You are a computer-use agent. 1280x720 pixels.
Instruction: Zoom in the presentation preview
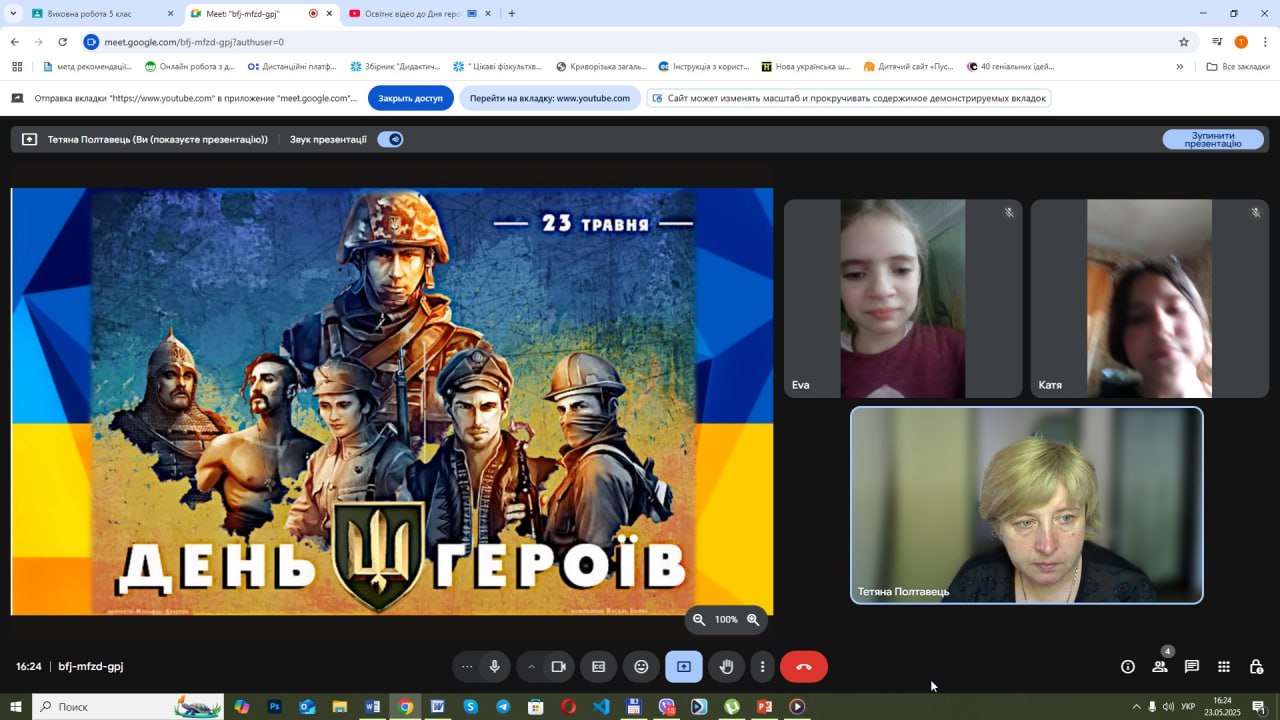(x=754, y=620)
